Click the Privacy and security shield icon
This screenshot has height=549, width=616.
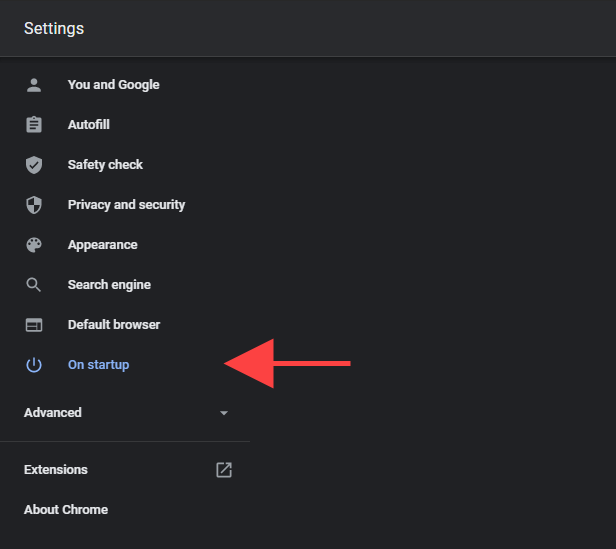(x=34, y=205)
